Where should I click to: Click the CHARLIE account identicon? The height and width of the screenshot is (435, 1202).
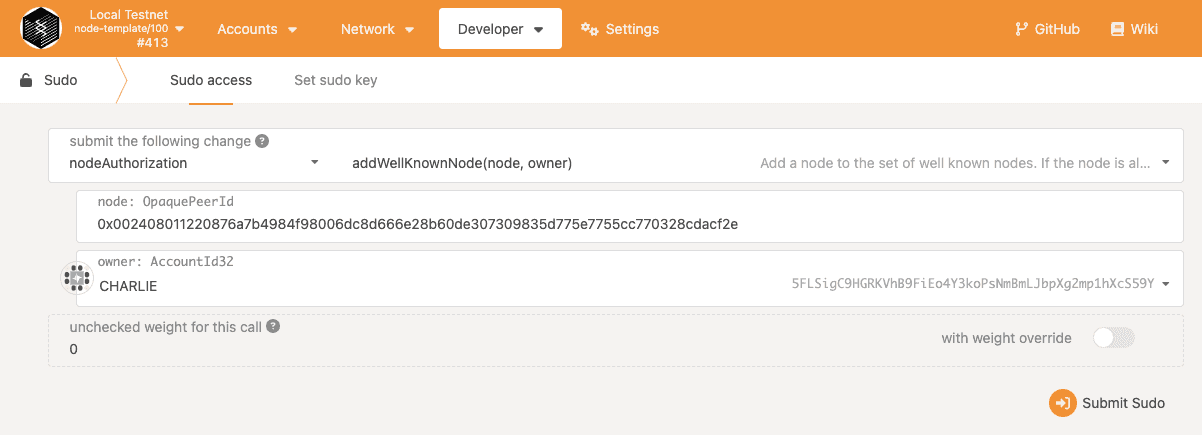click(x=77, y=277)
